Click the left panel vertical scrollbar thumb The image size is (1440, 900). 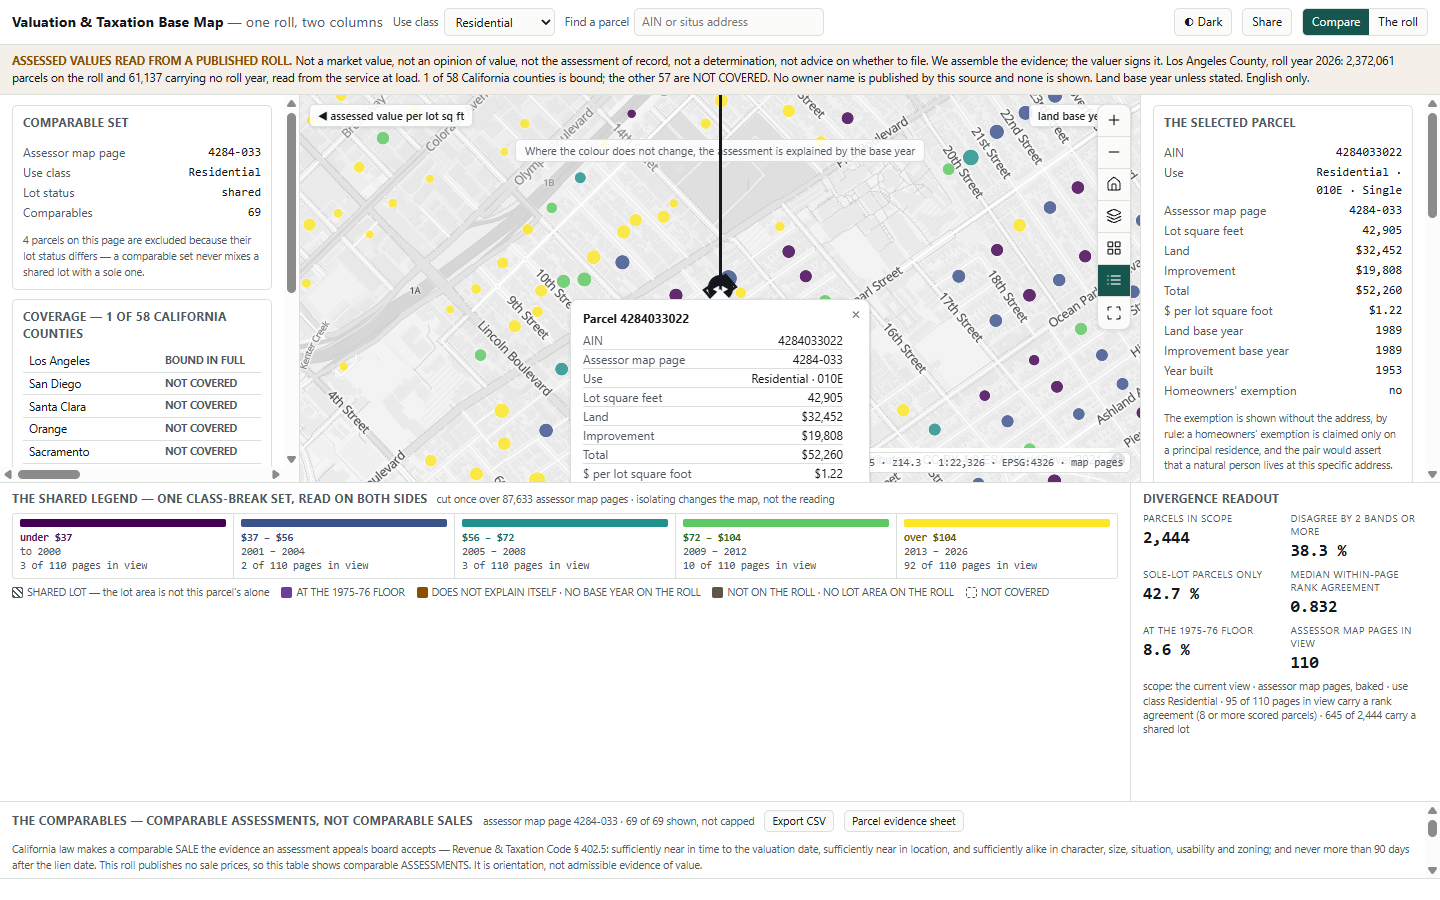pyautogui.click(x=291, y=203)
